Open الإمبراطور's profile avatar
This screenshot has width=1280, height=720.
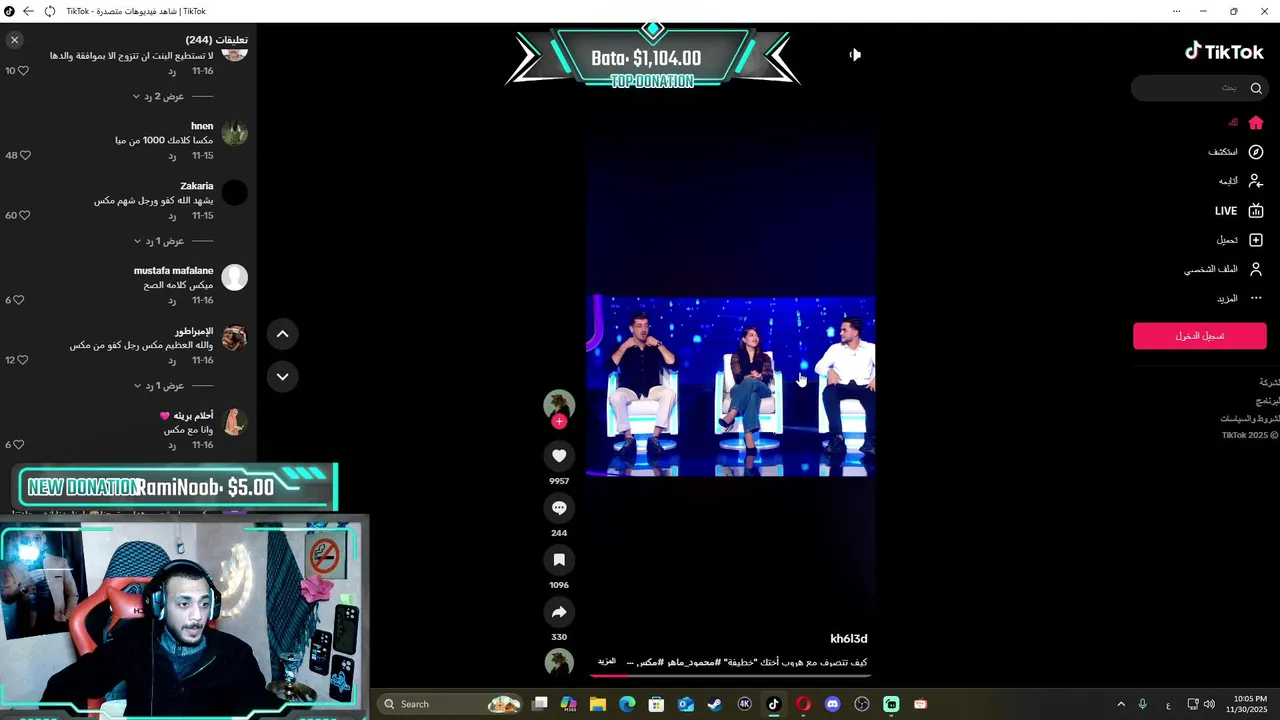tap(235, 338)
